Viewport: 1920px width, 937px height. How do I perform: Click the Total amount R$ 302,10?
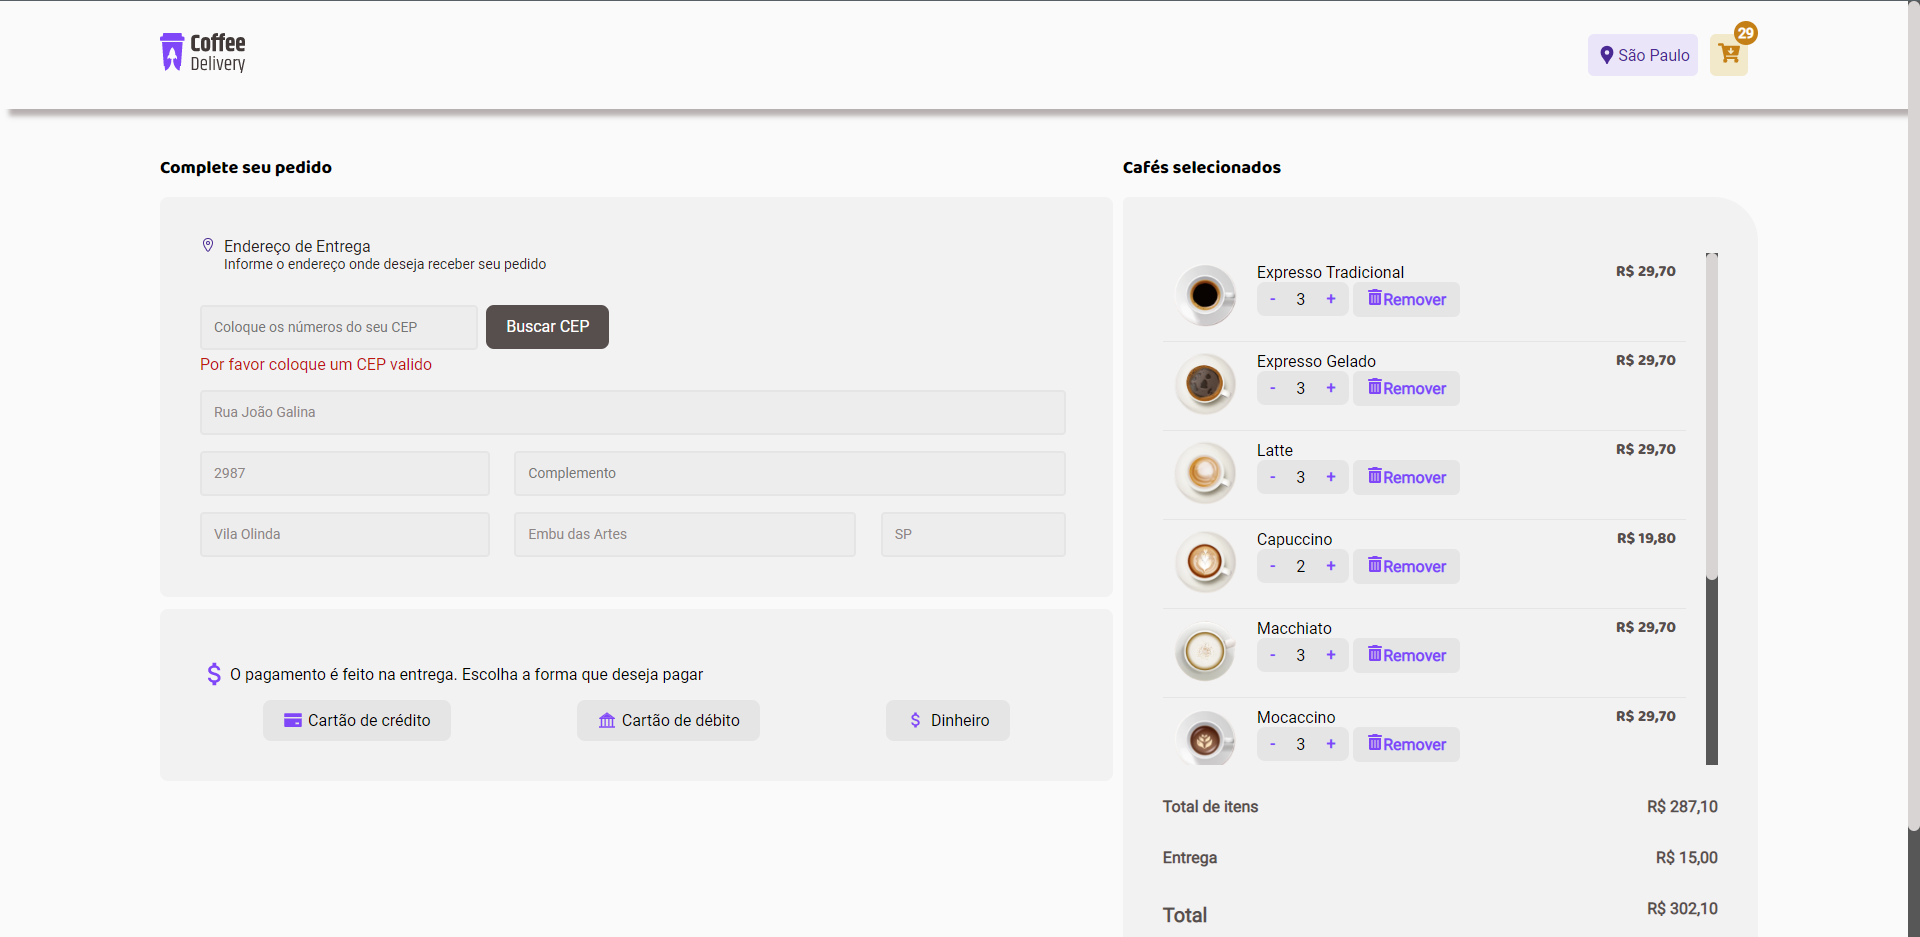(1682, 909)
